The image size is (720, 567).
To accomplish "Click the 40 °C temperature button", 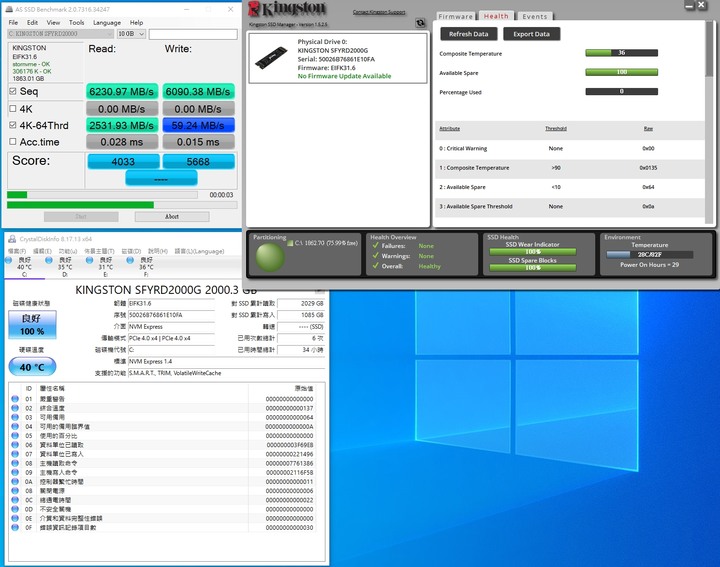I will pos(32,367).
